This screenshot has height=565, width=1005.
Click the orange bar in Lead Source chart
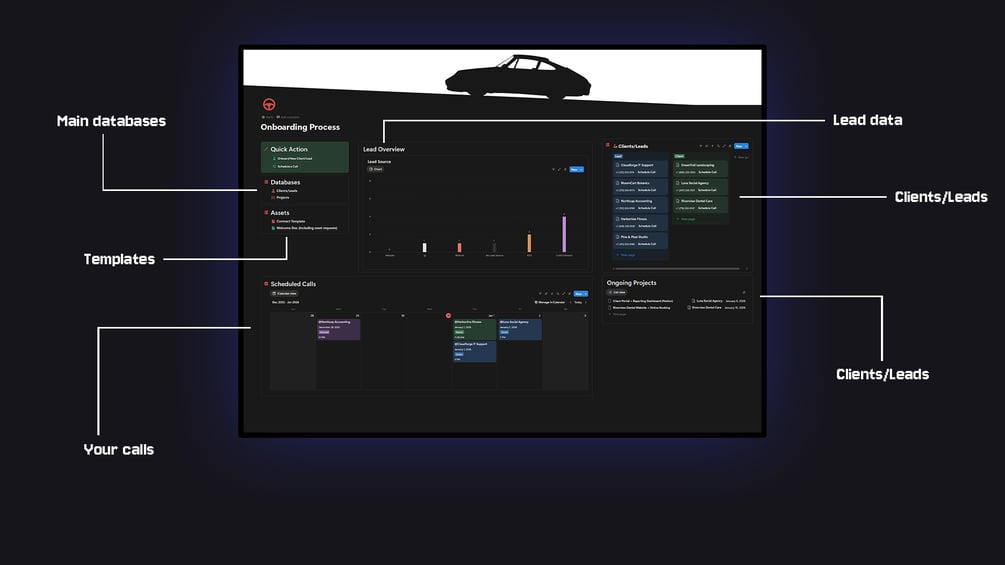(529, 243)
